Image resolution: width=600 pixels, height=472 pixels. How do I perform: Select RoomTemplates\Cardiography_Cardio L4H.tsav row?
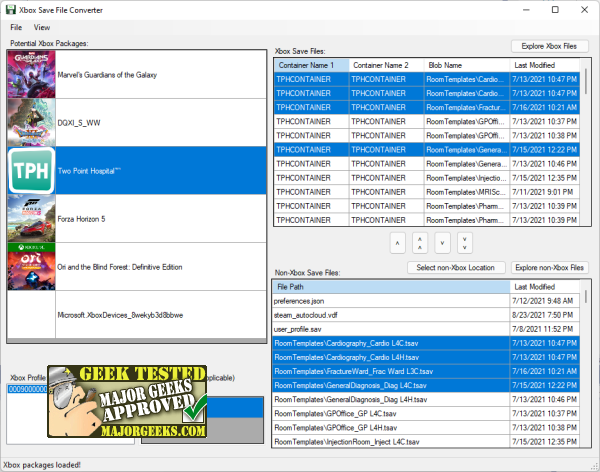426,358
